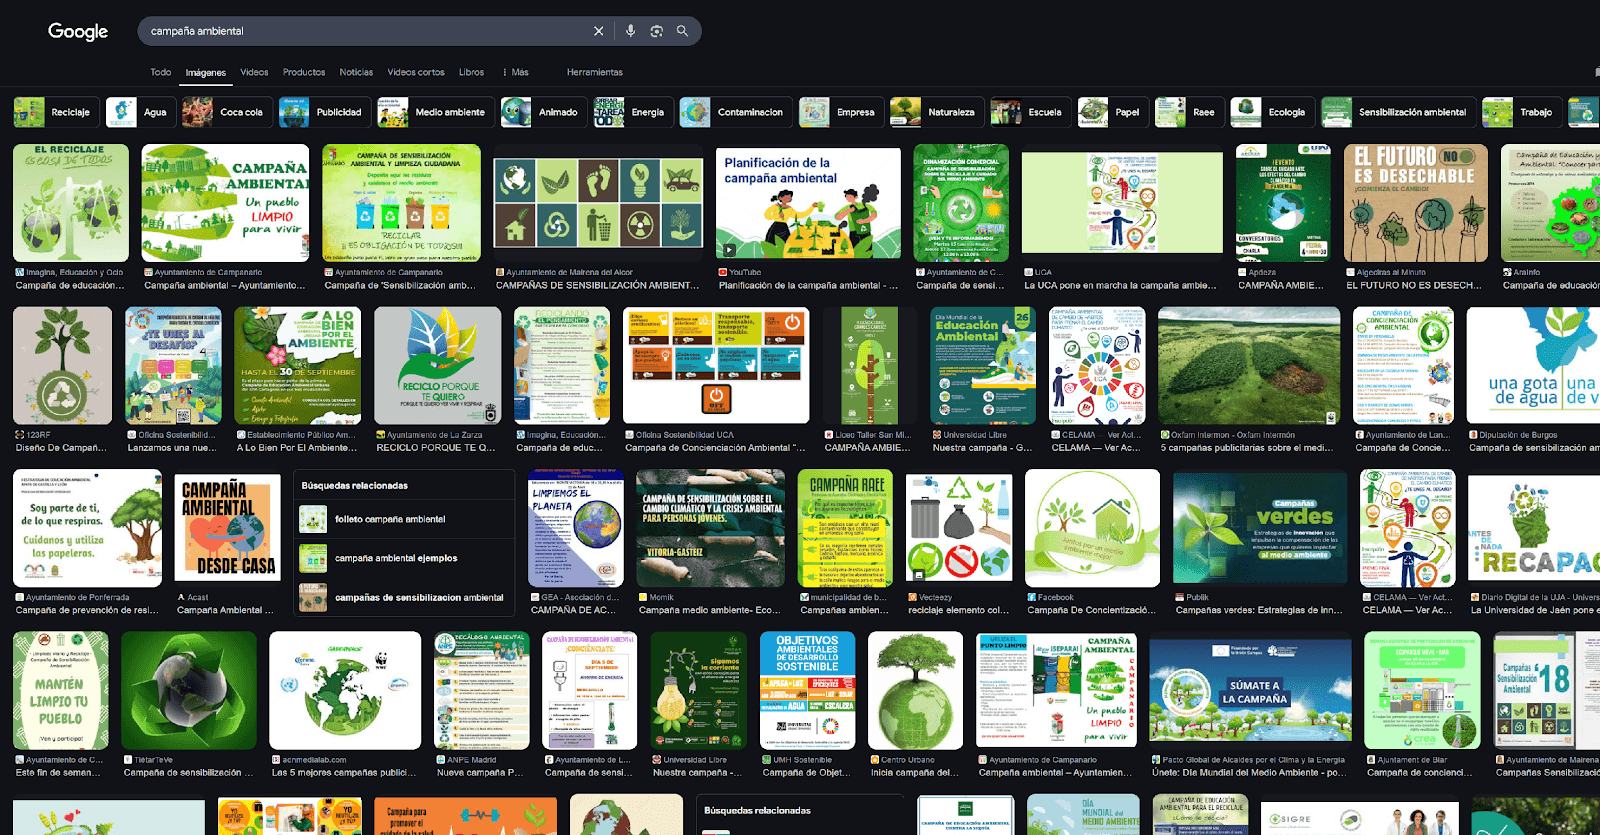This screenshot has width=1600, height=835.
Task: Open 'reciclaje elemento col...' Vecteezy link
Action: pyautogui.click(x=958, y=610)
